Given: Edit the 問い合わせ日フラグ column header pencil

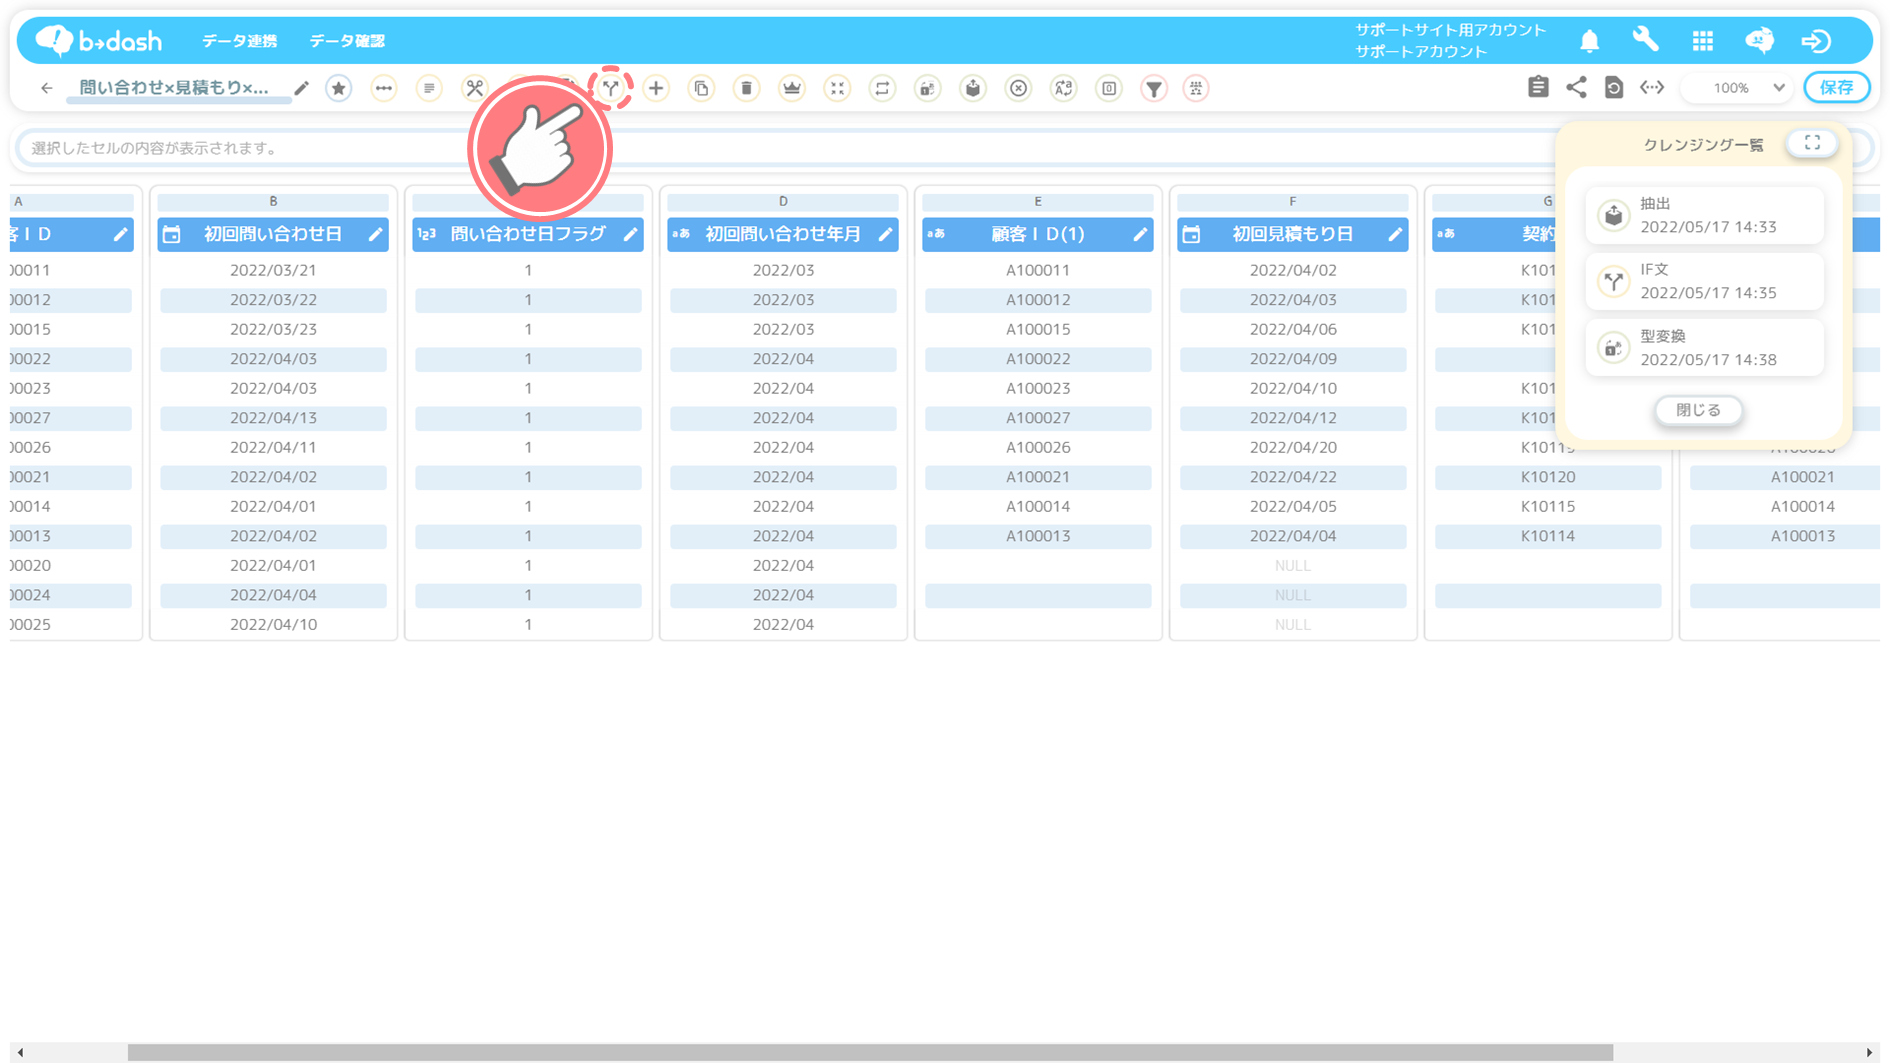Looking at the screenshot, I should (630, 234).
